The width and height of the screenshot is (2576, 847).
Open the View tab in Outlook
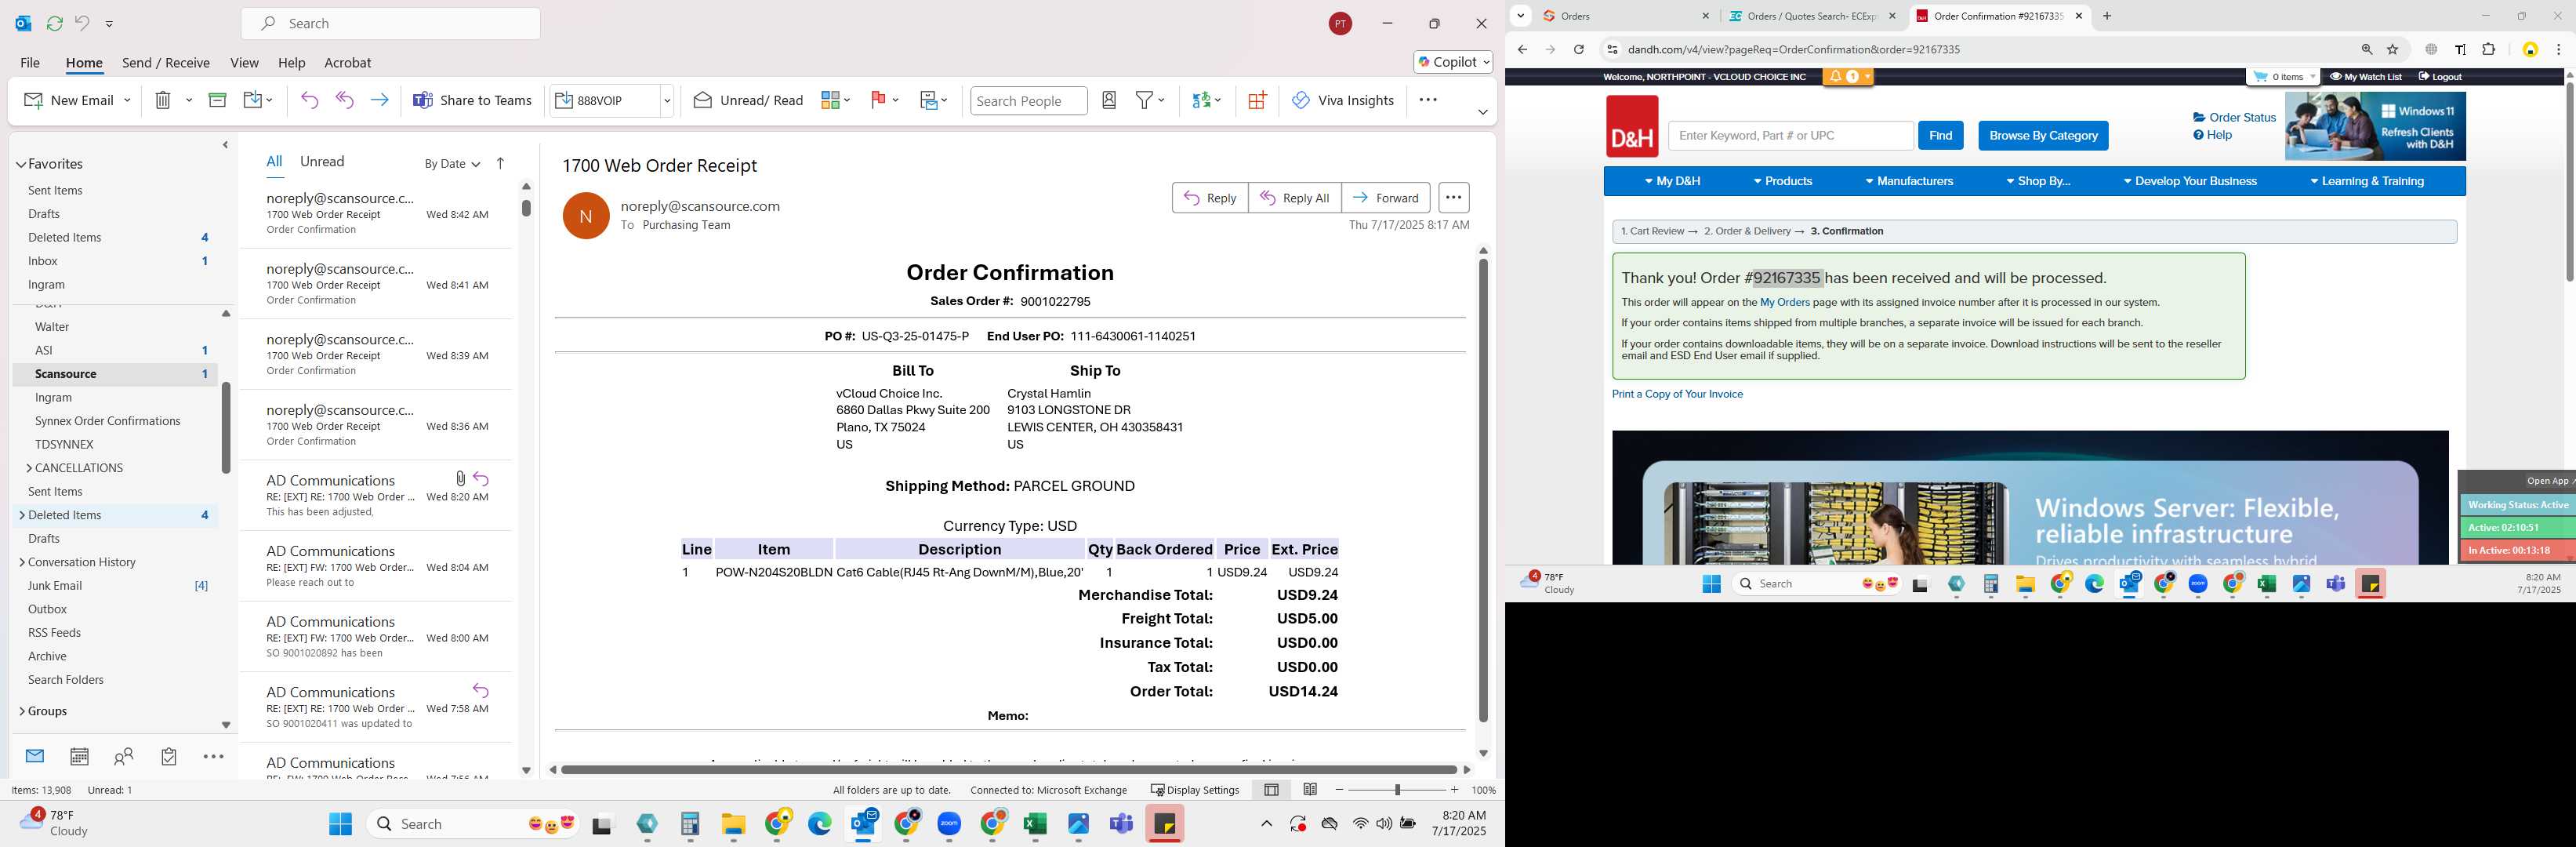pos(244,62)
